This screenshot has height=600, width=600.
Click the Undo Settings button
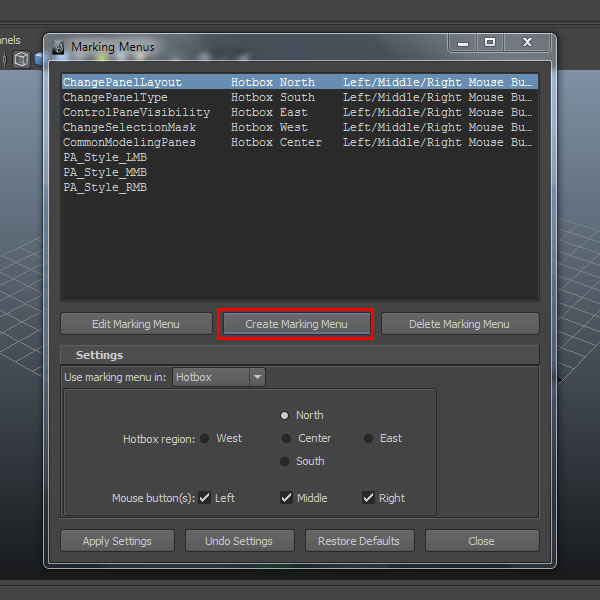click(x=240, y=541)
